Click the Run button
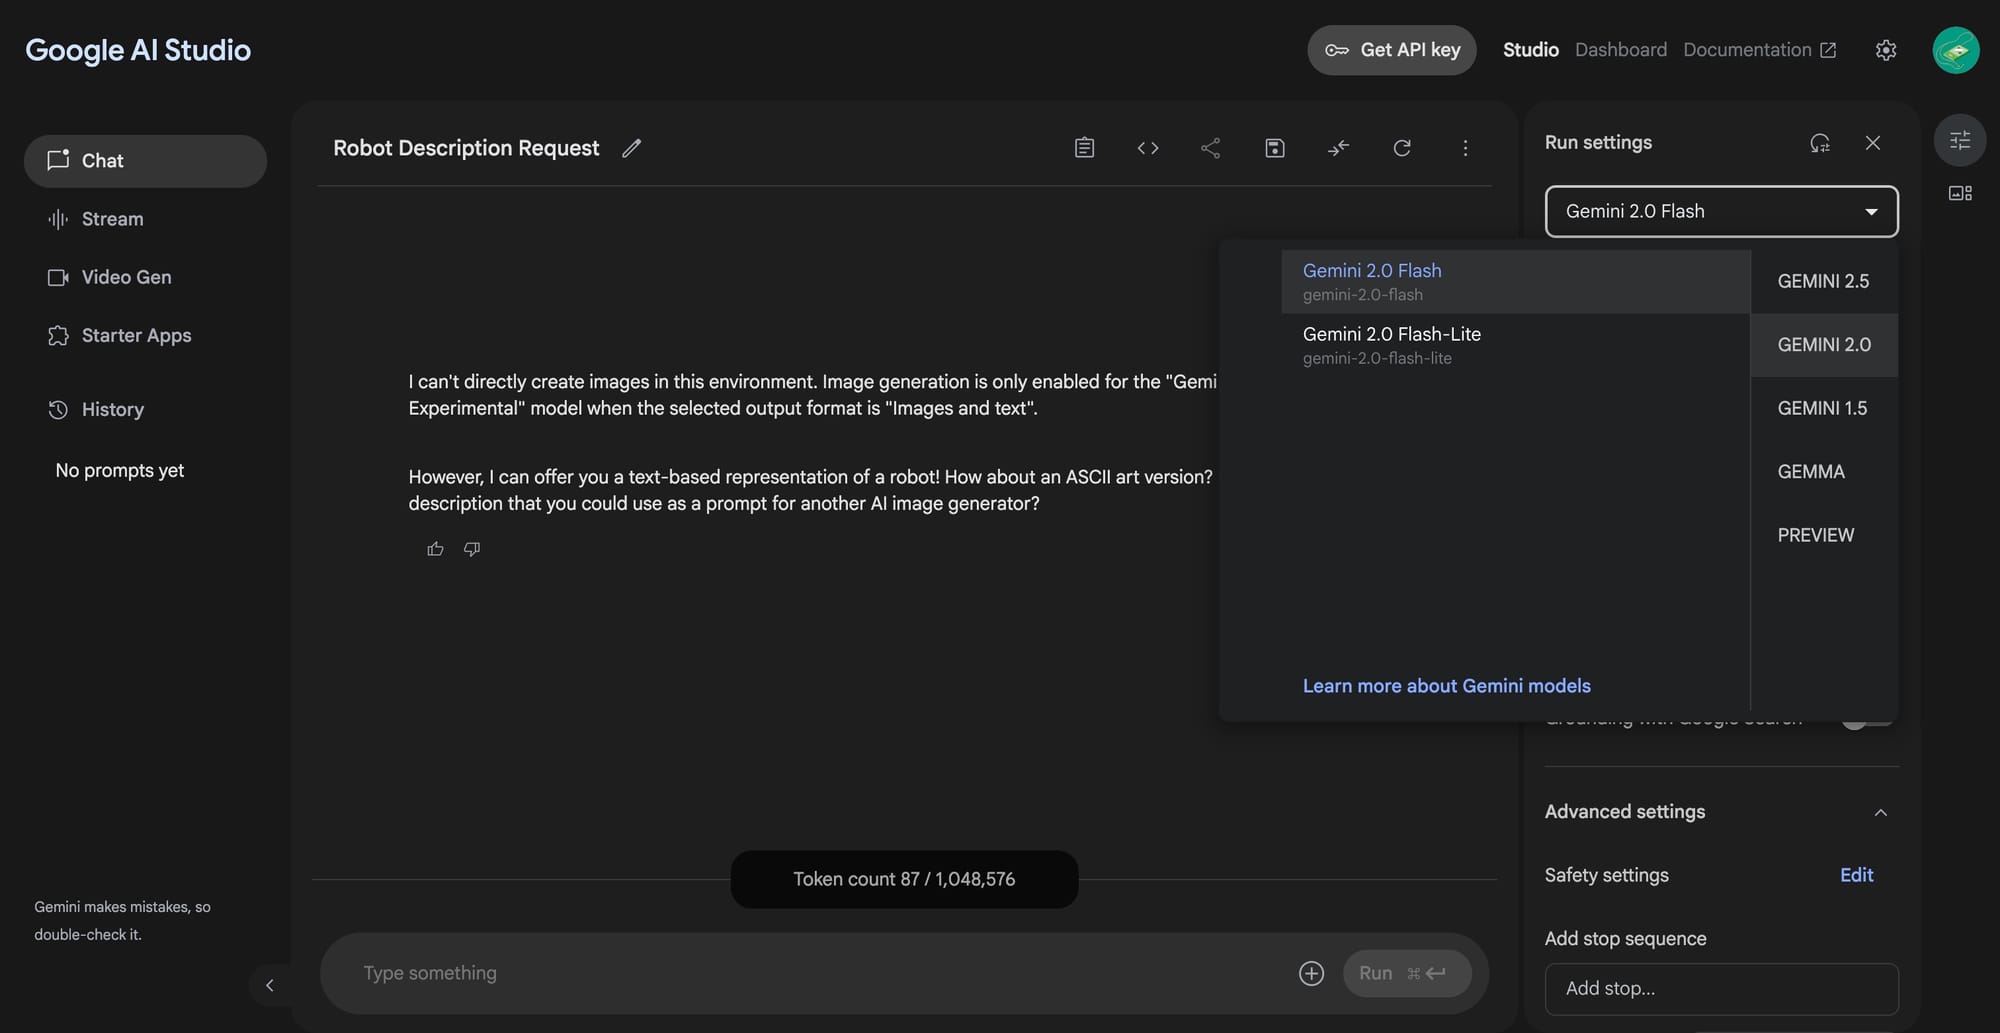This screenshot has width=2000, height=1033. [1406, 973]
